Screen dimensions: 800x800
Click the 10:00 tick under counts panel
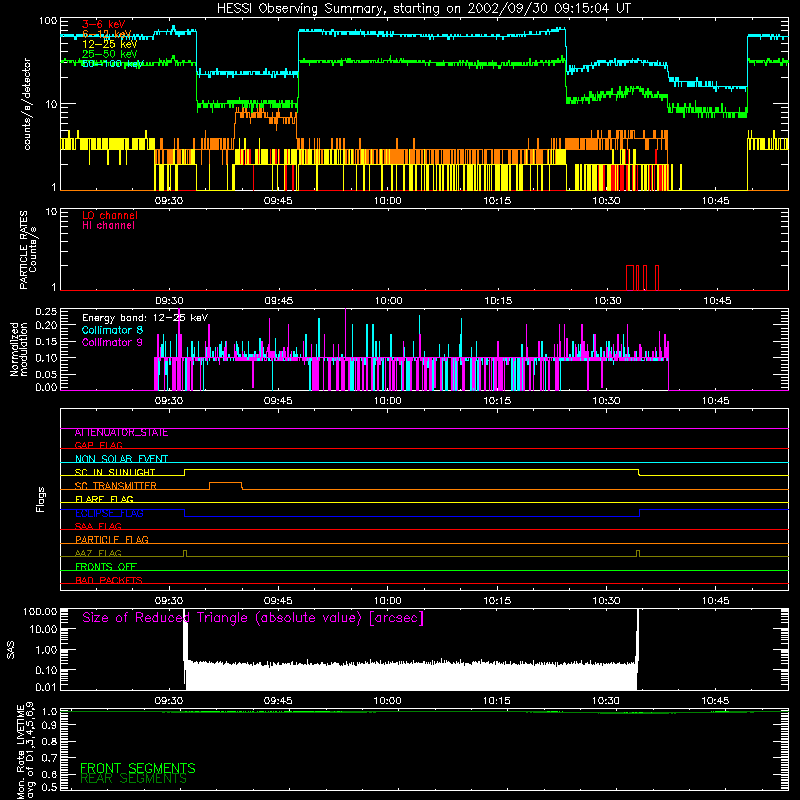[387, 201]
